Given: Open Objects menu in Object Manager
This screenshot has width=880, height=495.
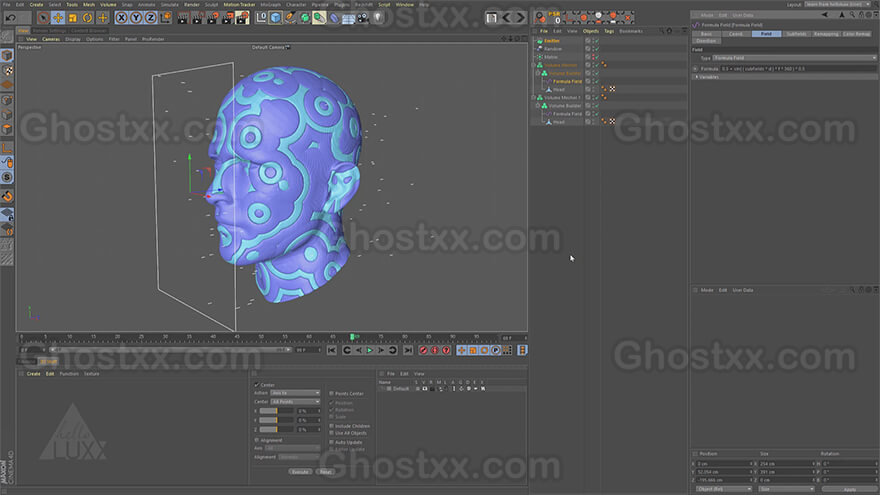Looking at the screenshot, I should 591,31.
